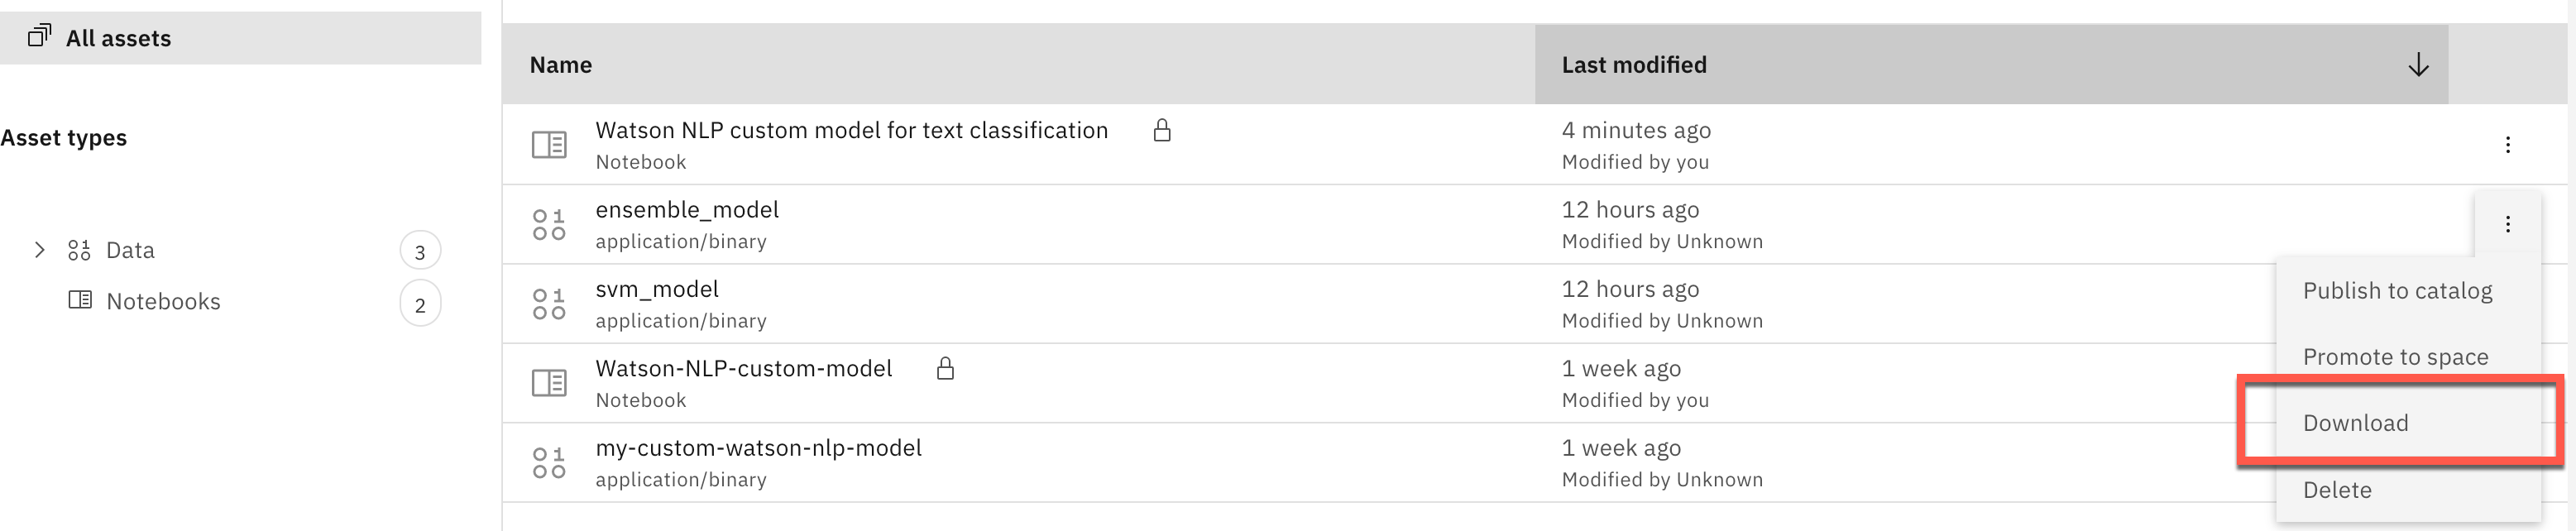This screenshot has height=531, width=2576.
Task: Open the overflow menu for Watson NLP custom model
Action: click(2508, 145)
